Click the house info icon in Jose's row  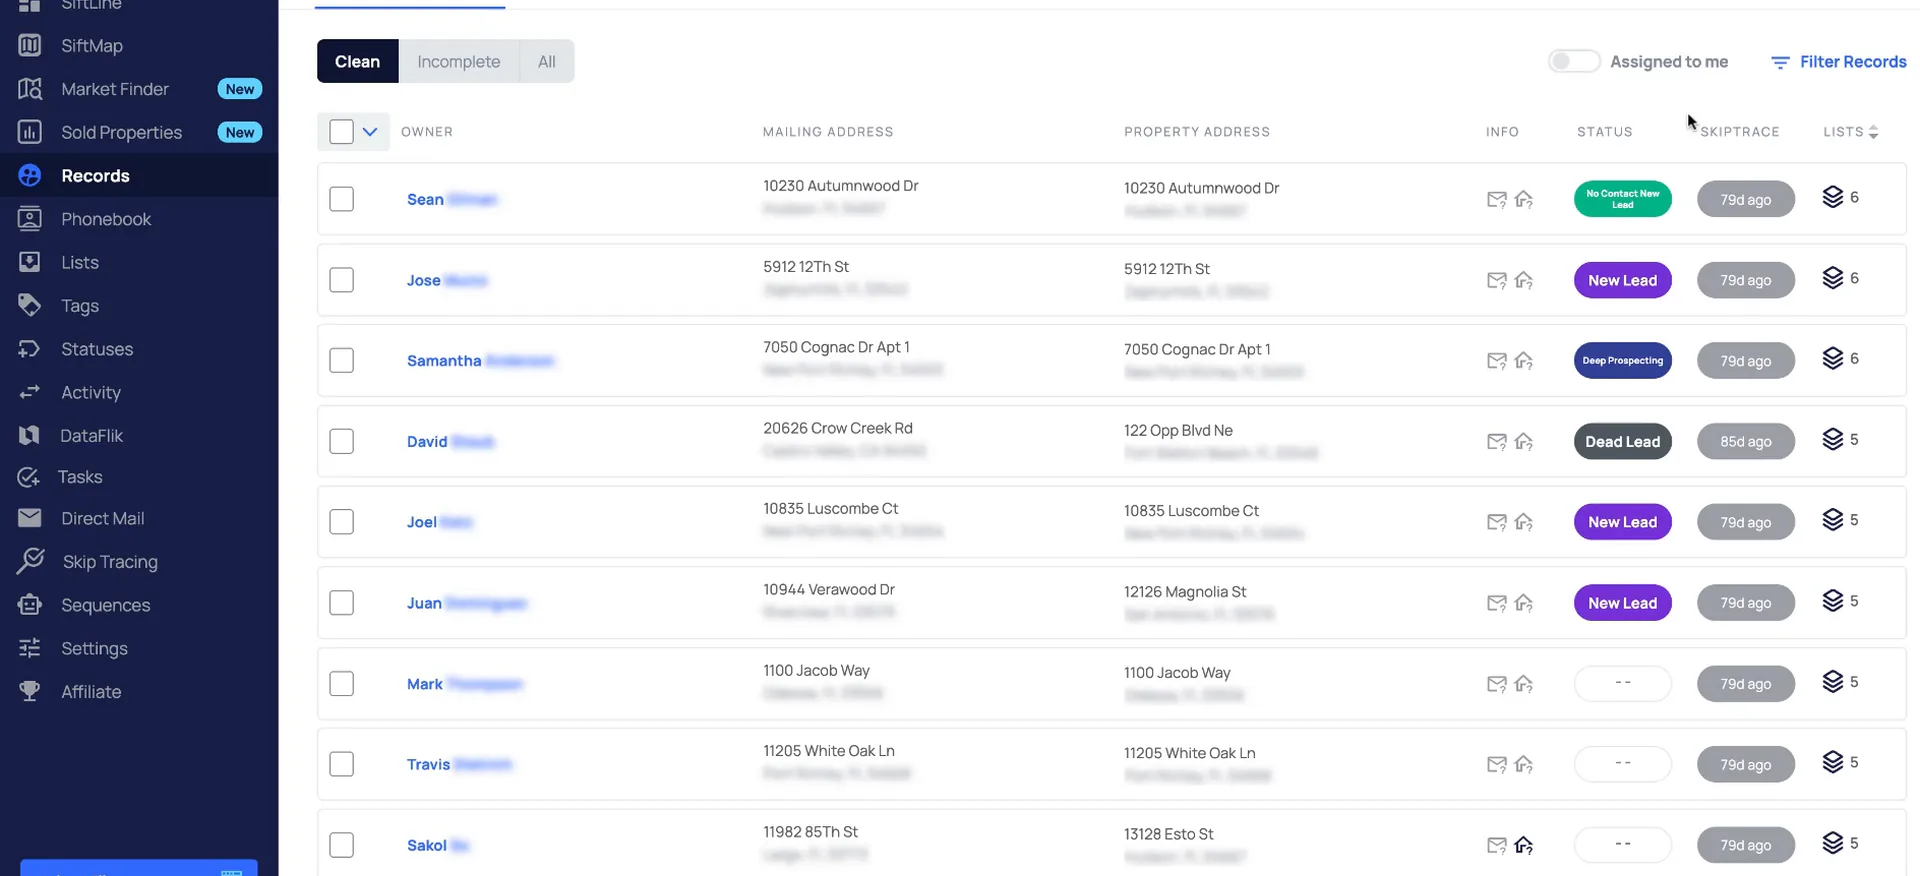(x=1524, y=280)
